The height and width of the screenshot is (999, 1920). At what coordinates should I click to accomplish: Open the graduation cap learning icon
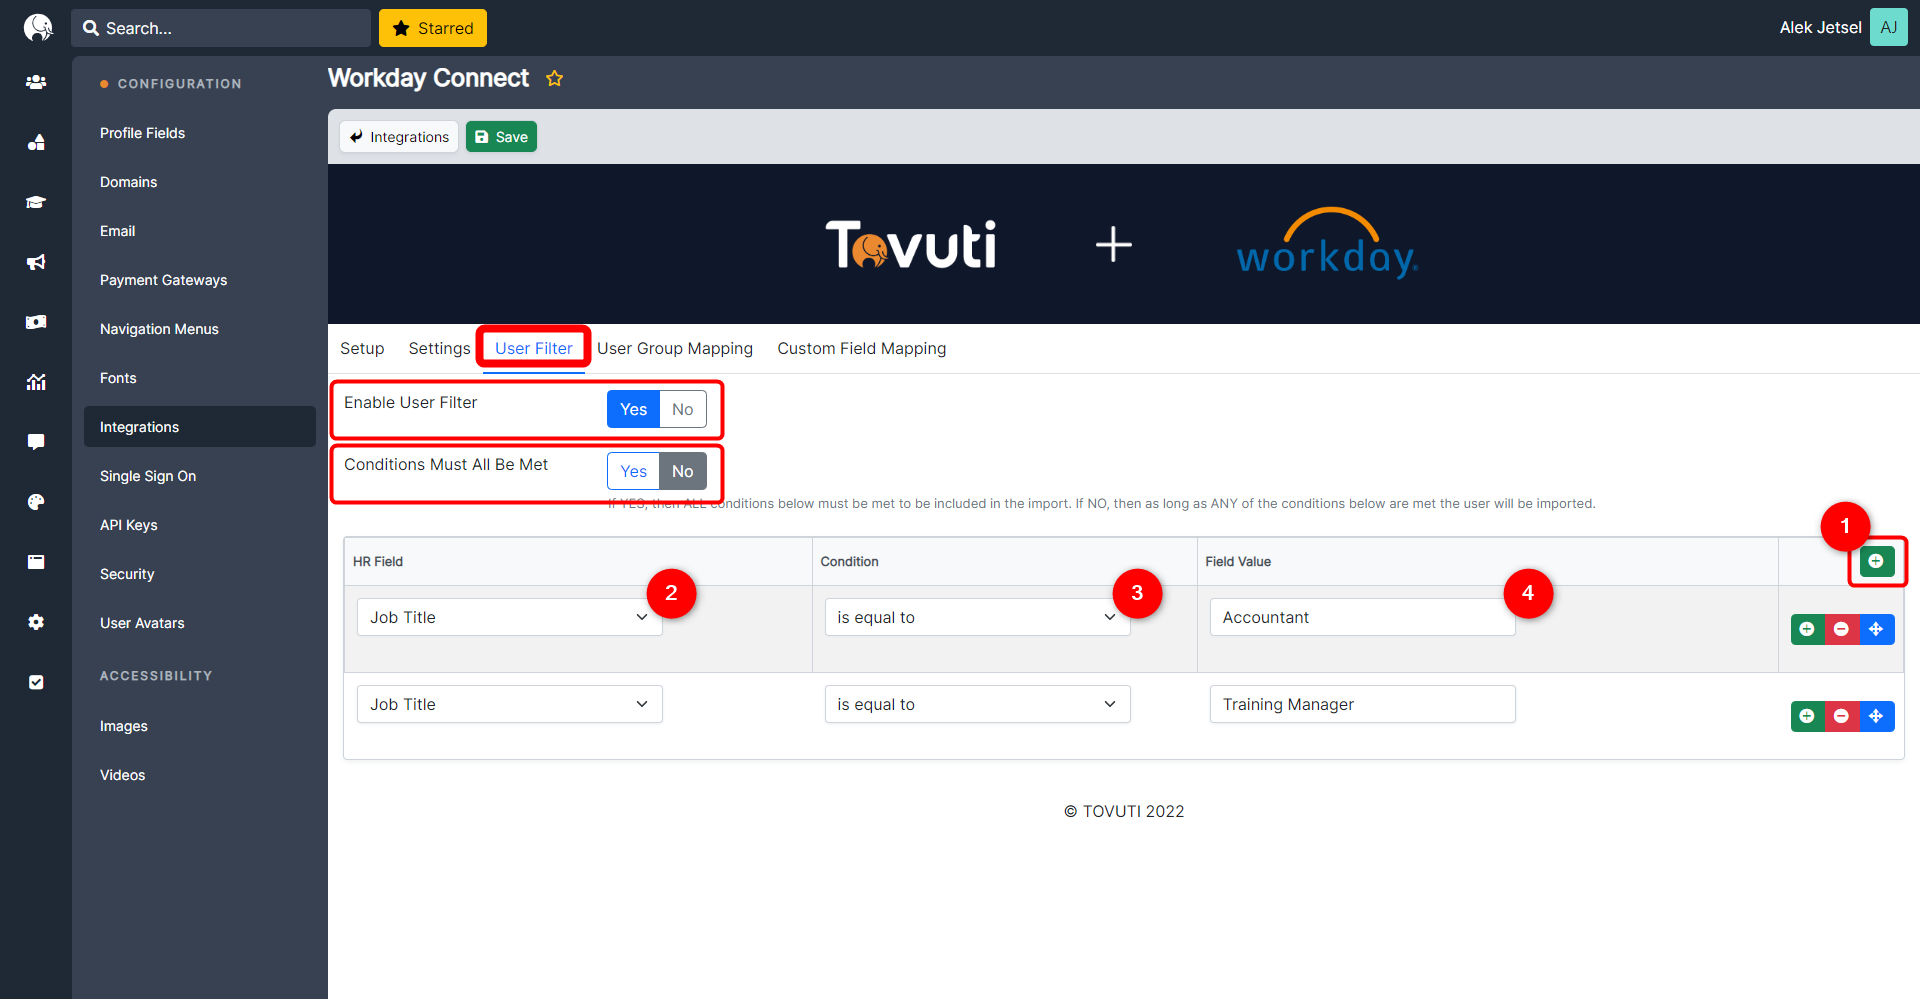pos(36,202)
